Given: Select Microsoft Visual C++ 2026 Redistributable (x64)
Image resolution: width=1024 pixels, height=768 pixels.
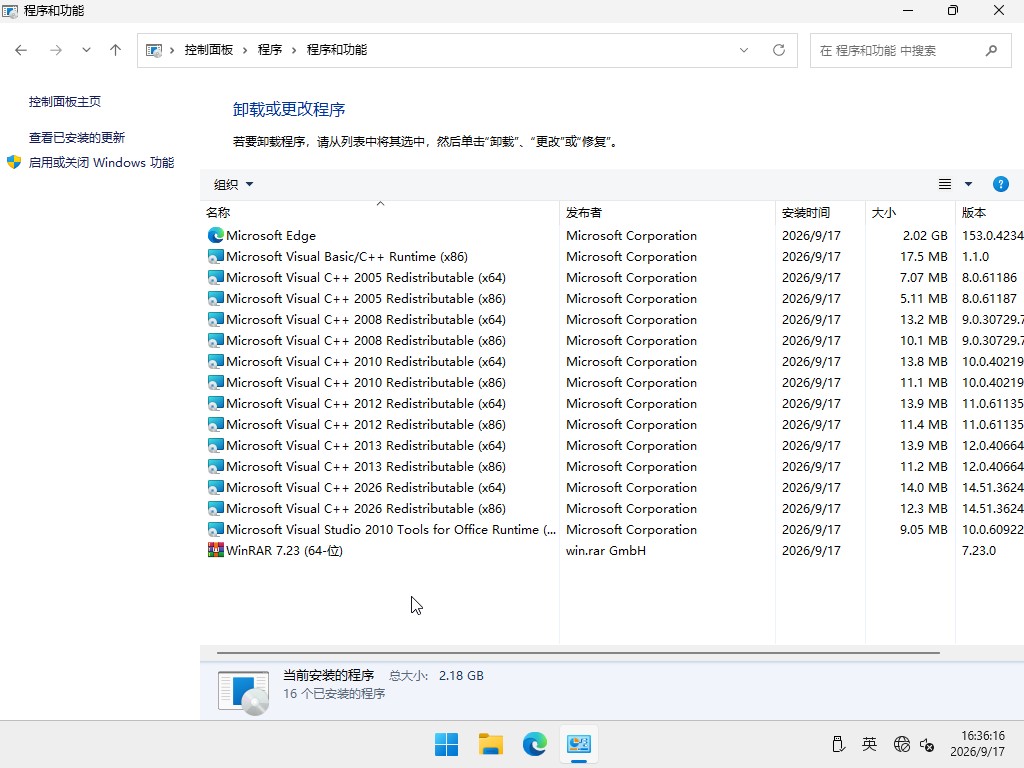Looking at the screenshot, I should pyautogui.click(x=366, y=487).
